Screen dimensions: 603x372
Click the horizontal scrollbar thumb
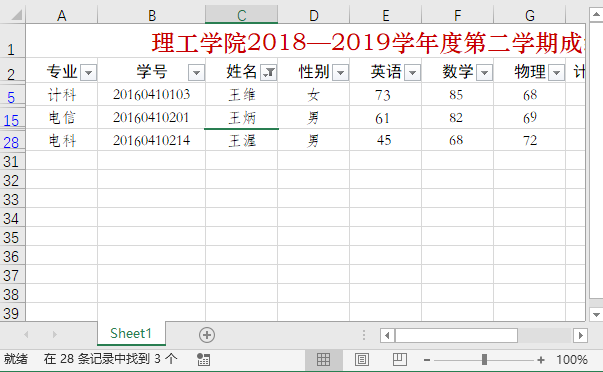[456, 335]
